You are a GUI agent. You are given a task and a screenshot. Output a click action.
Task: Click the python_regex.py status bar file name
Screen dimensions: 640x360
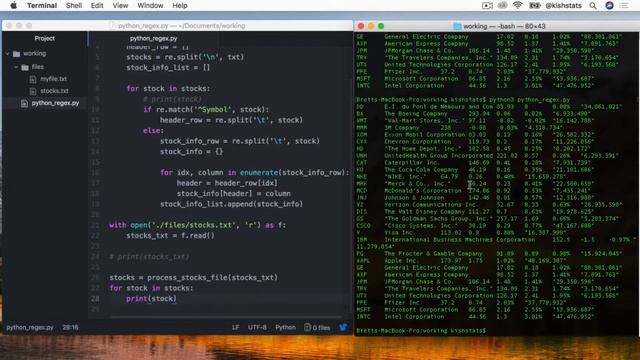coord(30,327)
